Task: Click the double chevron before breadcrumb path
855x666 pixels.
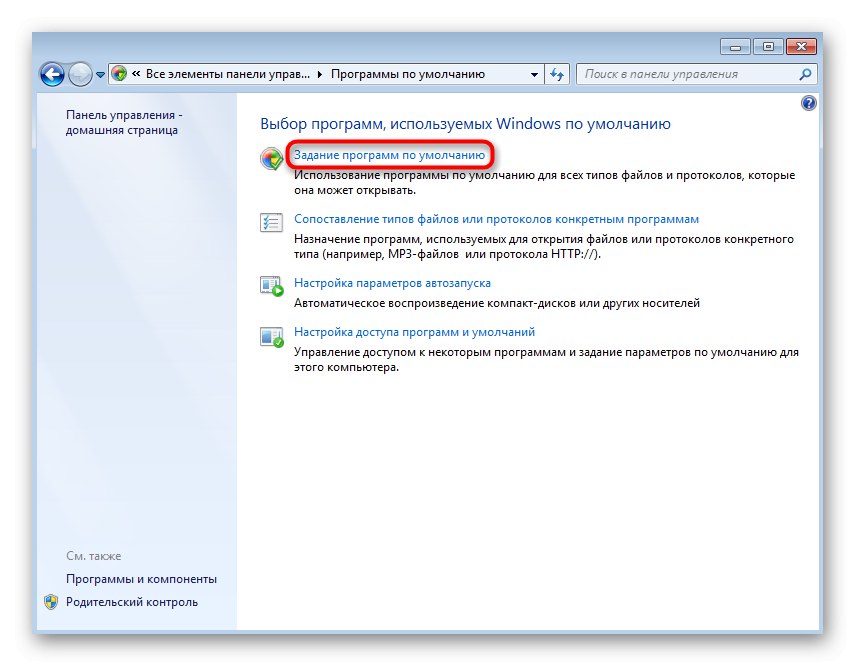Action: tap(136, 74)
